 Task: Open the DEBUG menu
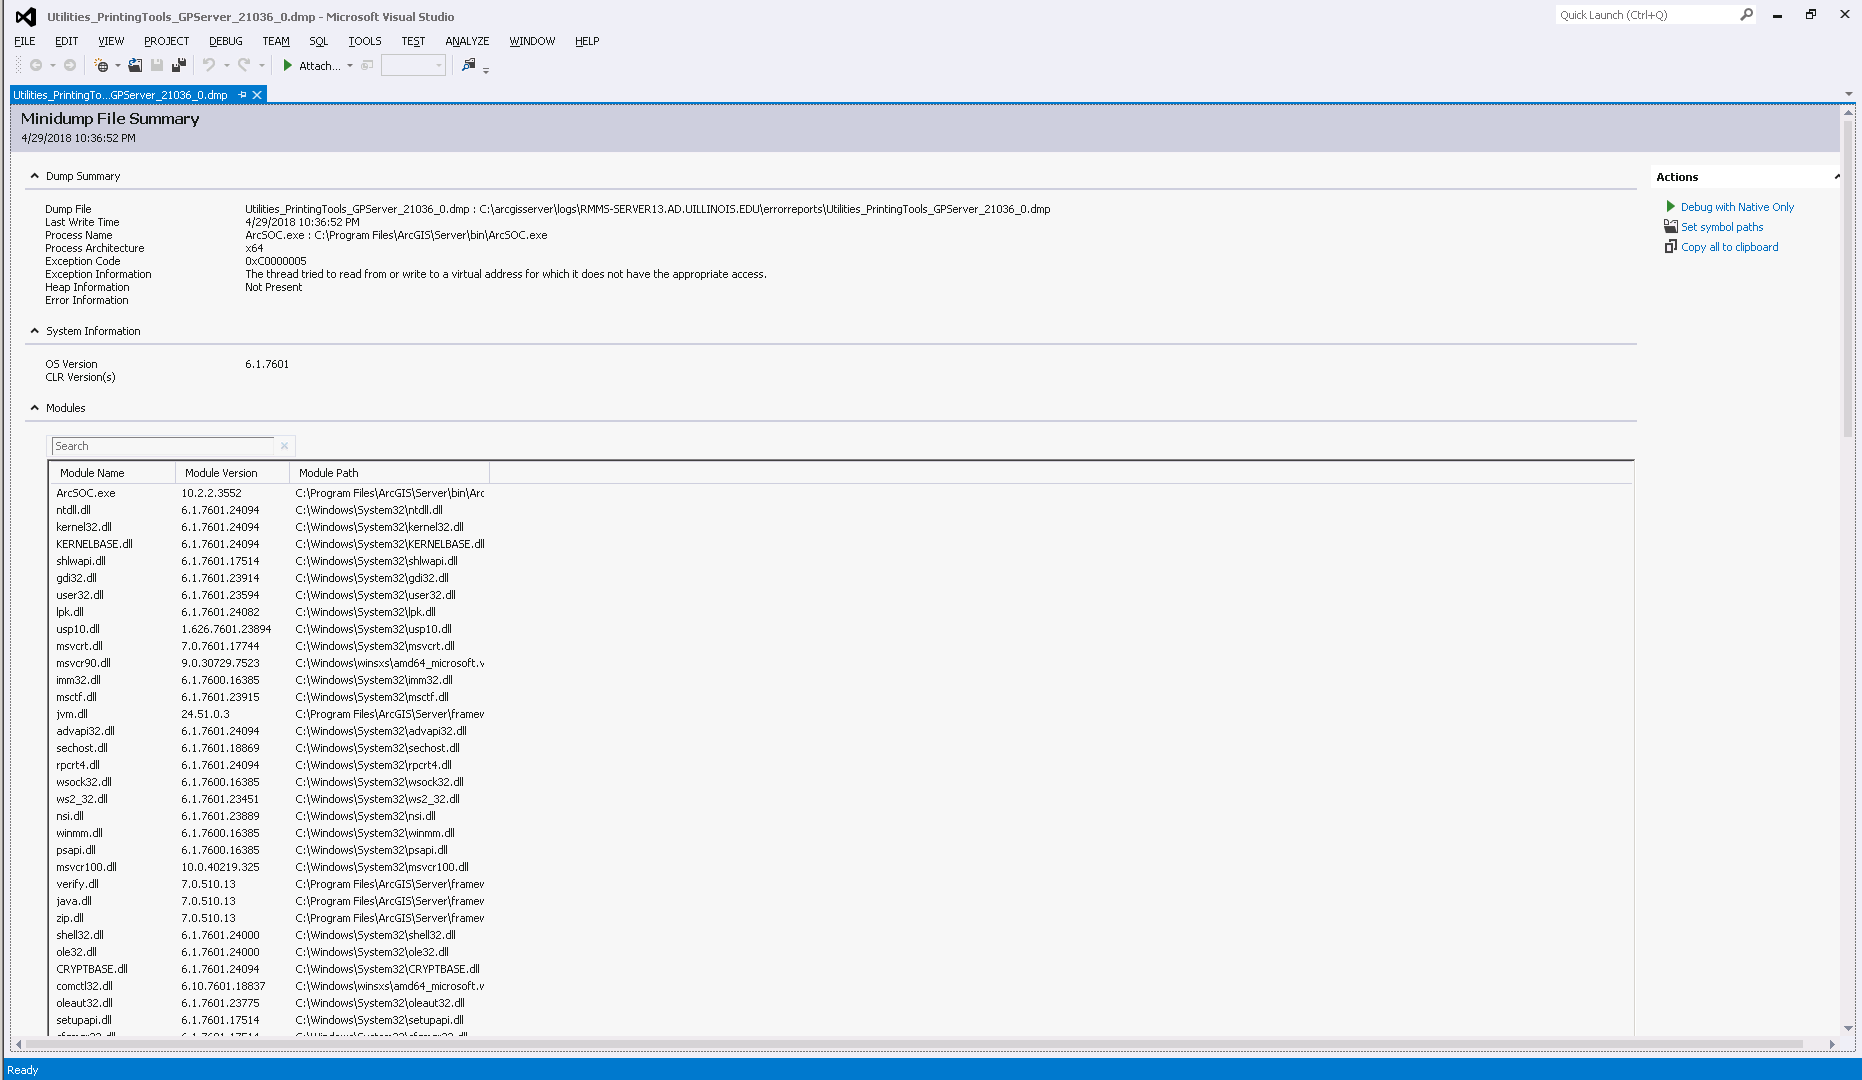[x=226, y=41]
